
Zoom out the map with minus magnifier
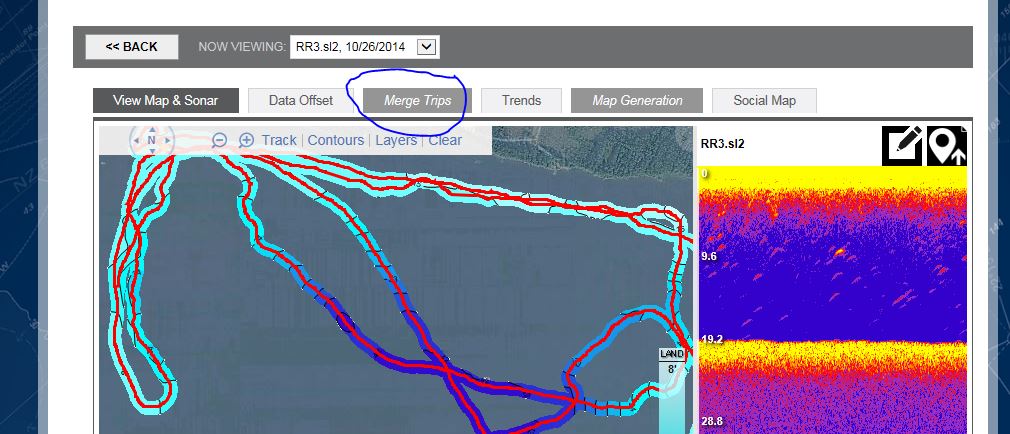220,141
